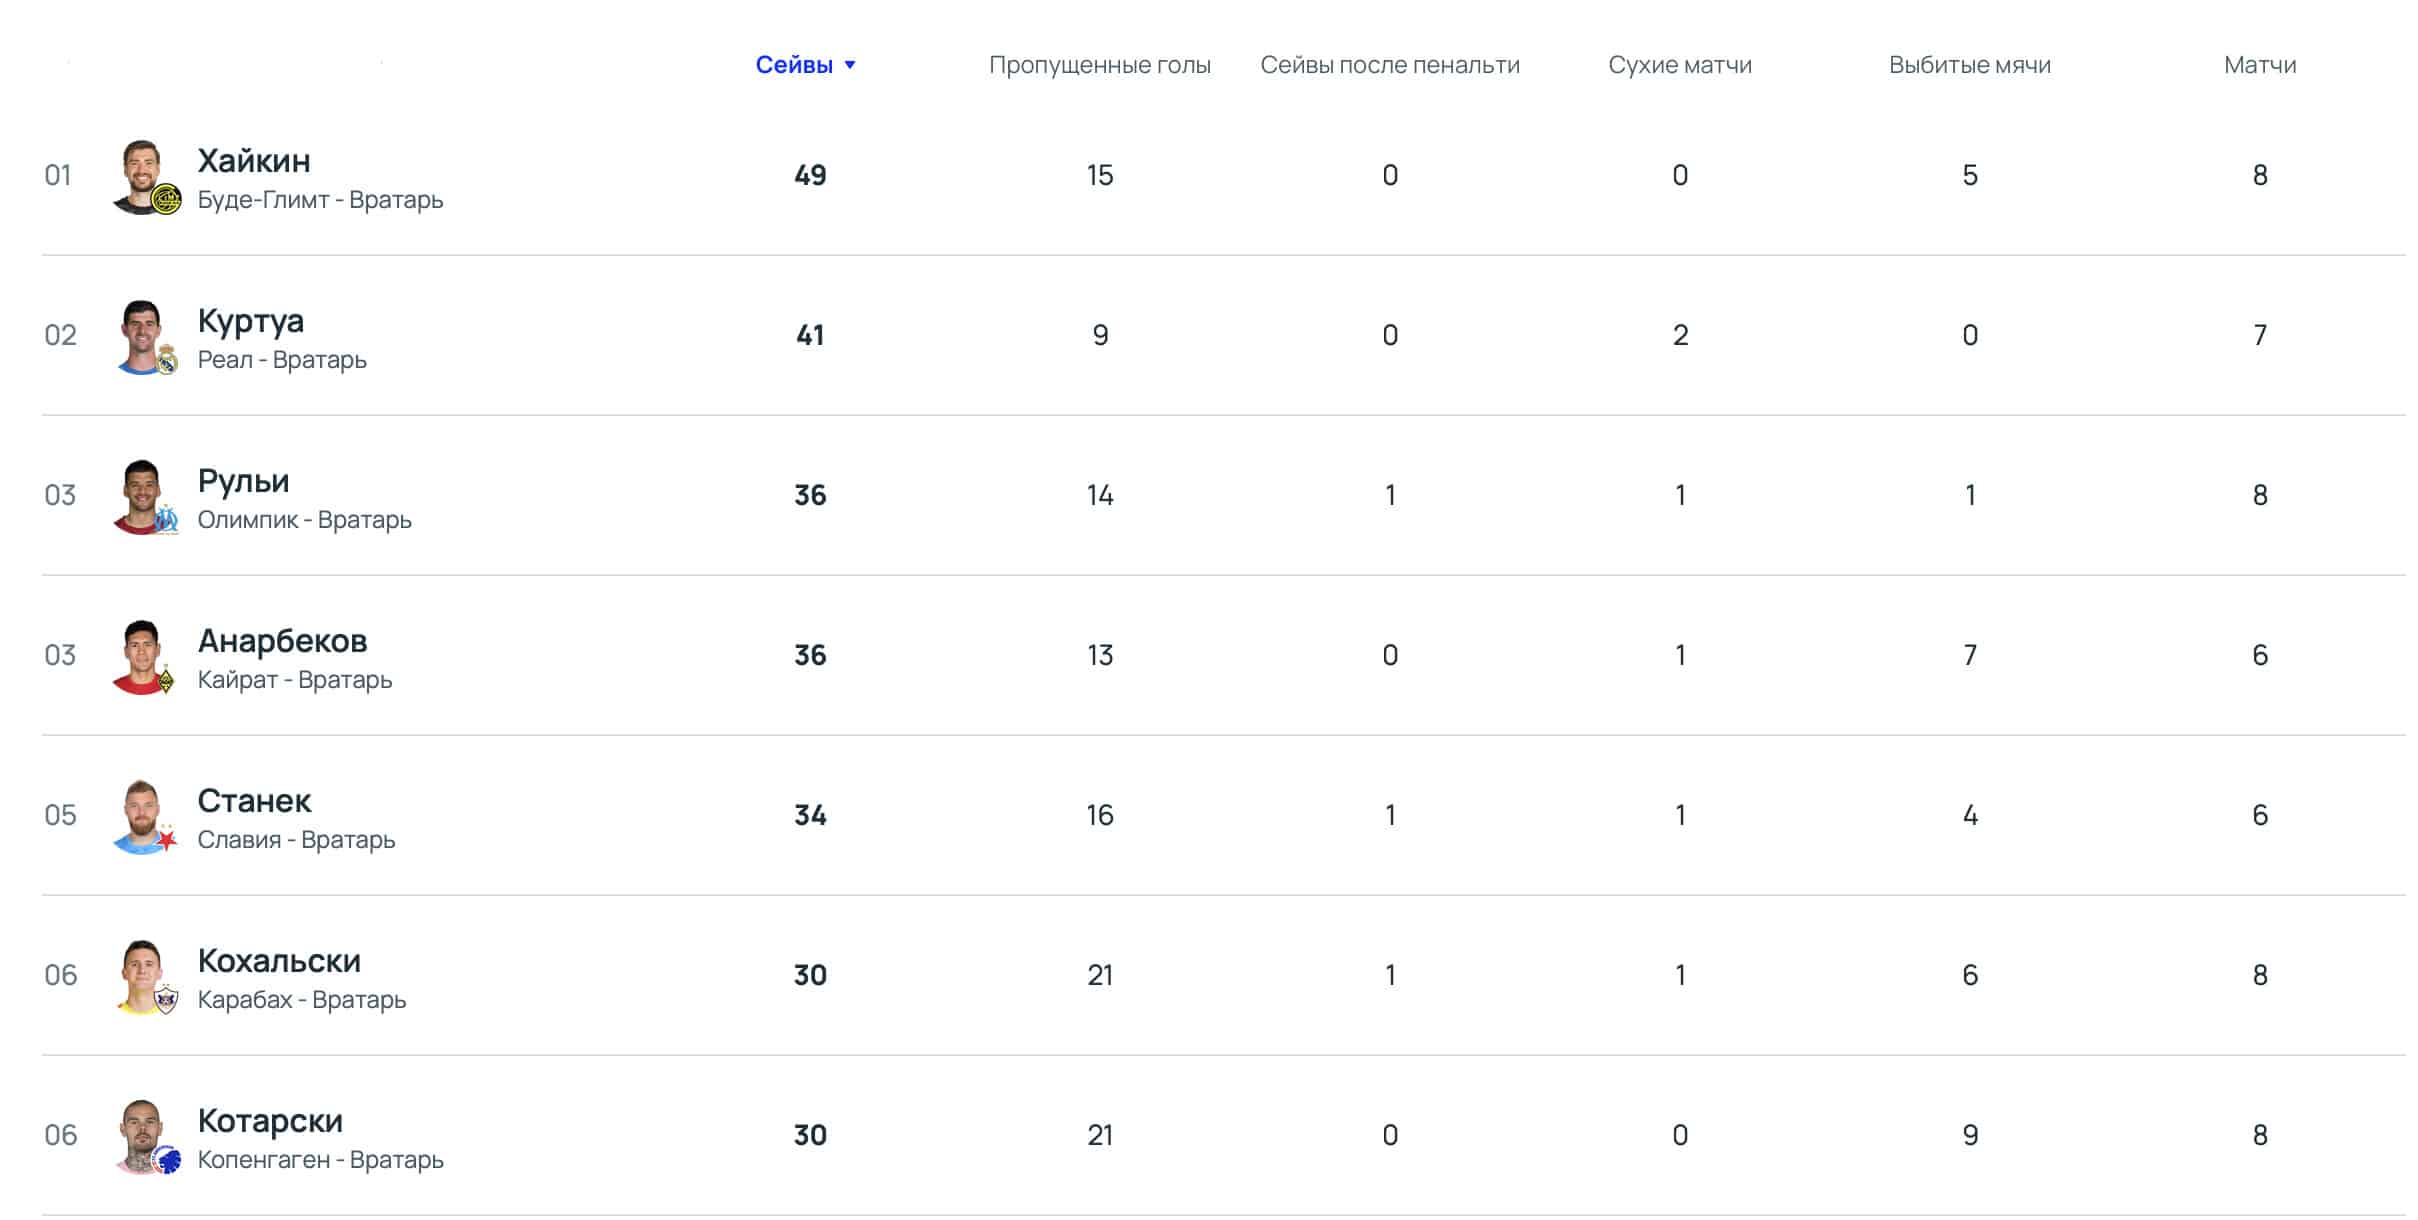Open the Хайкин player name link
Viewport: 2418px width, 1220px height.
point(254,161)
